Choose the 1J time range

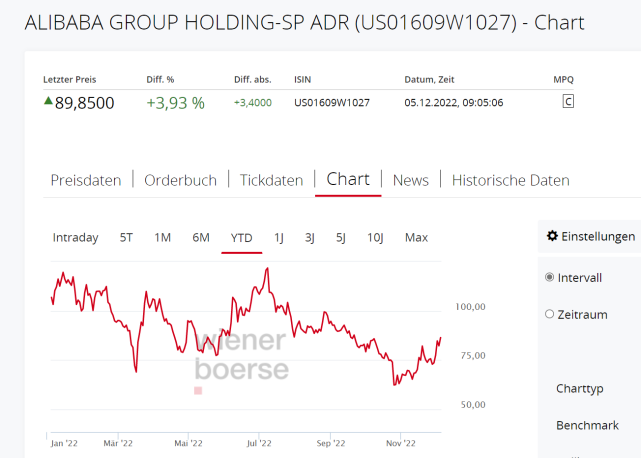point(279,237)
